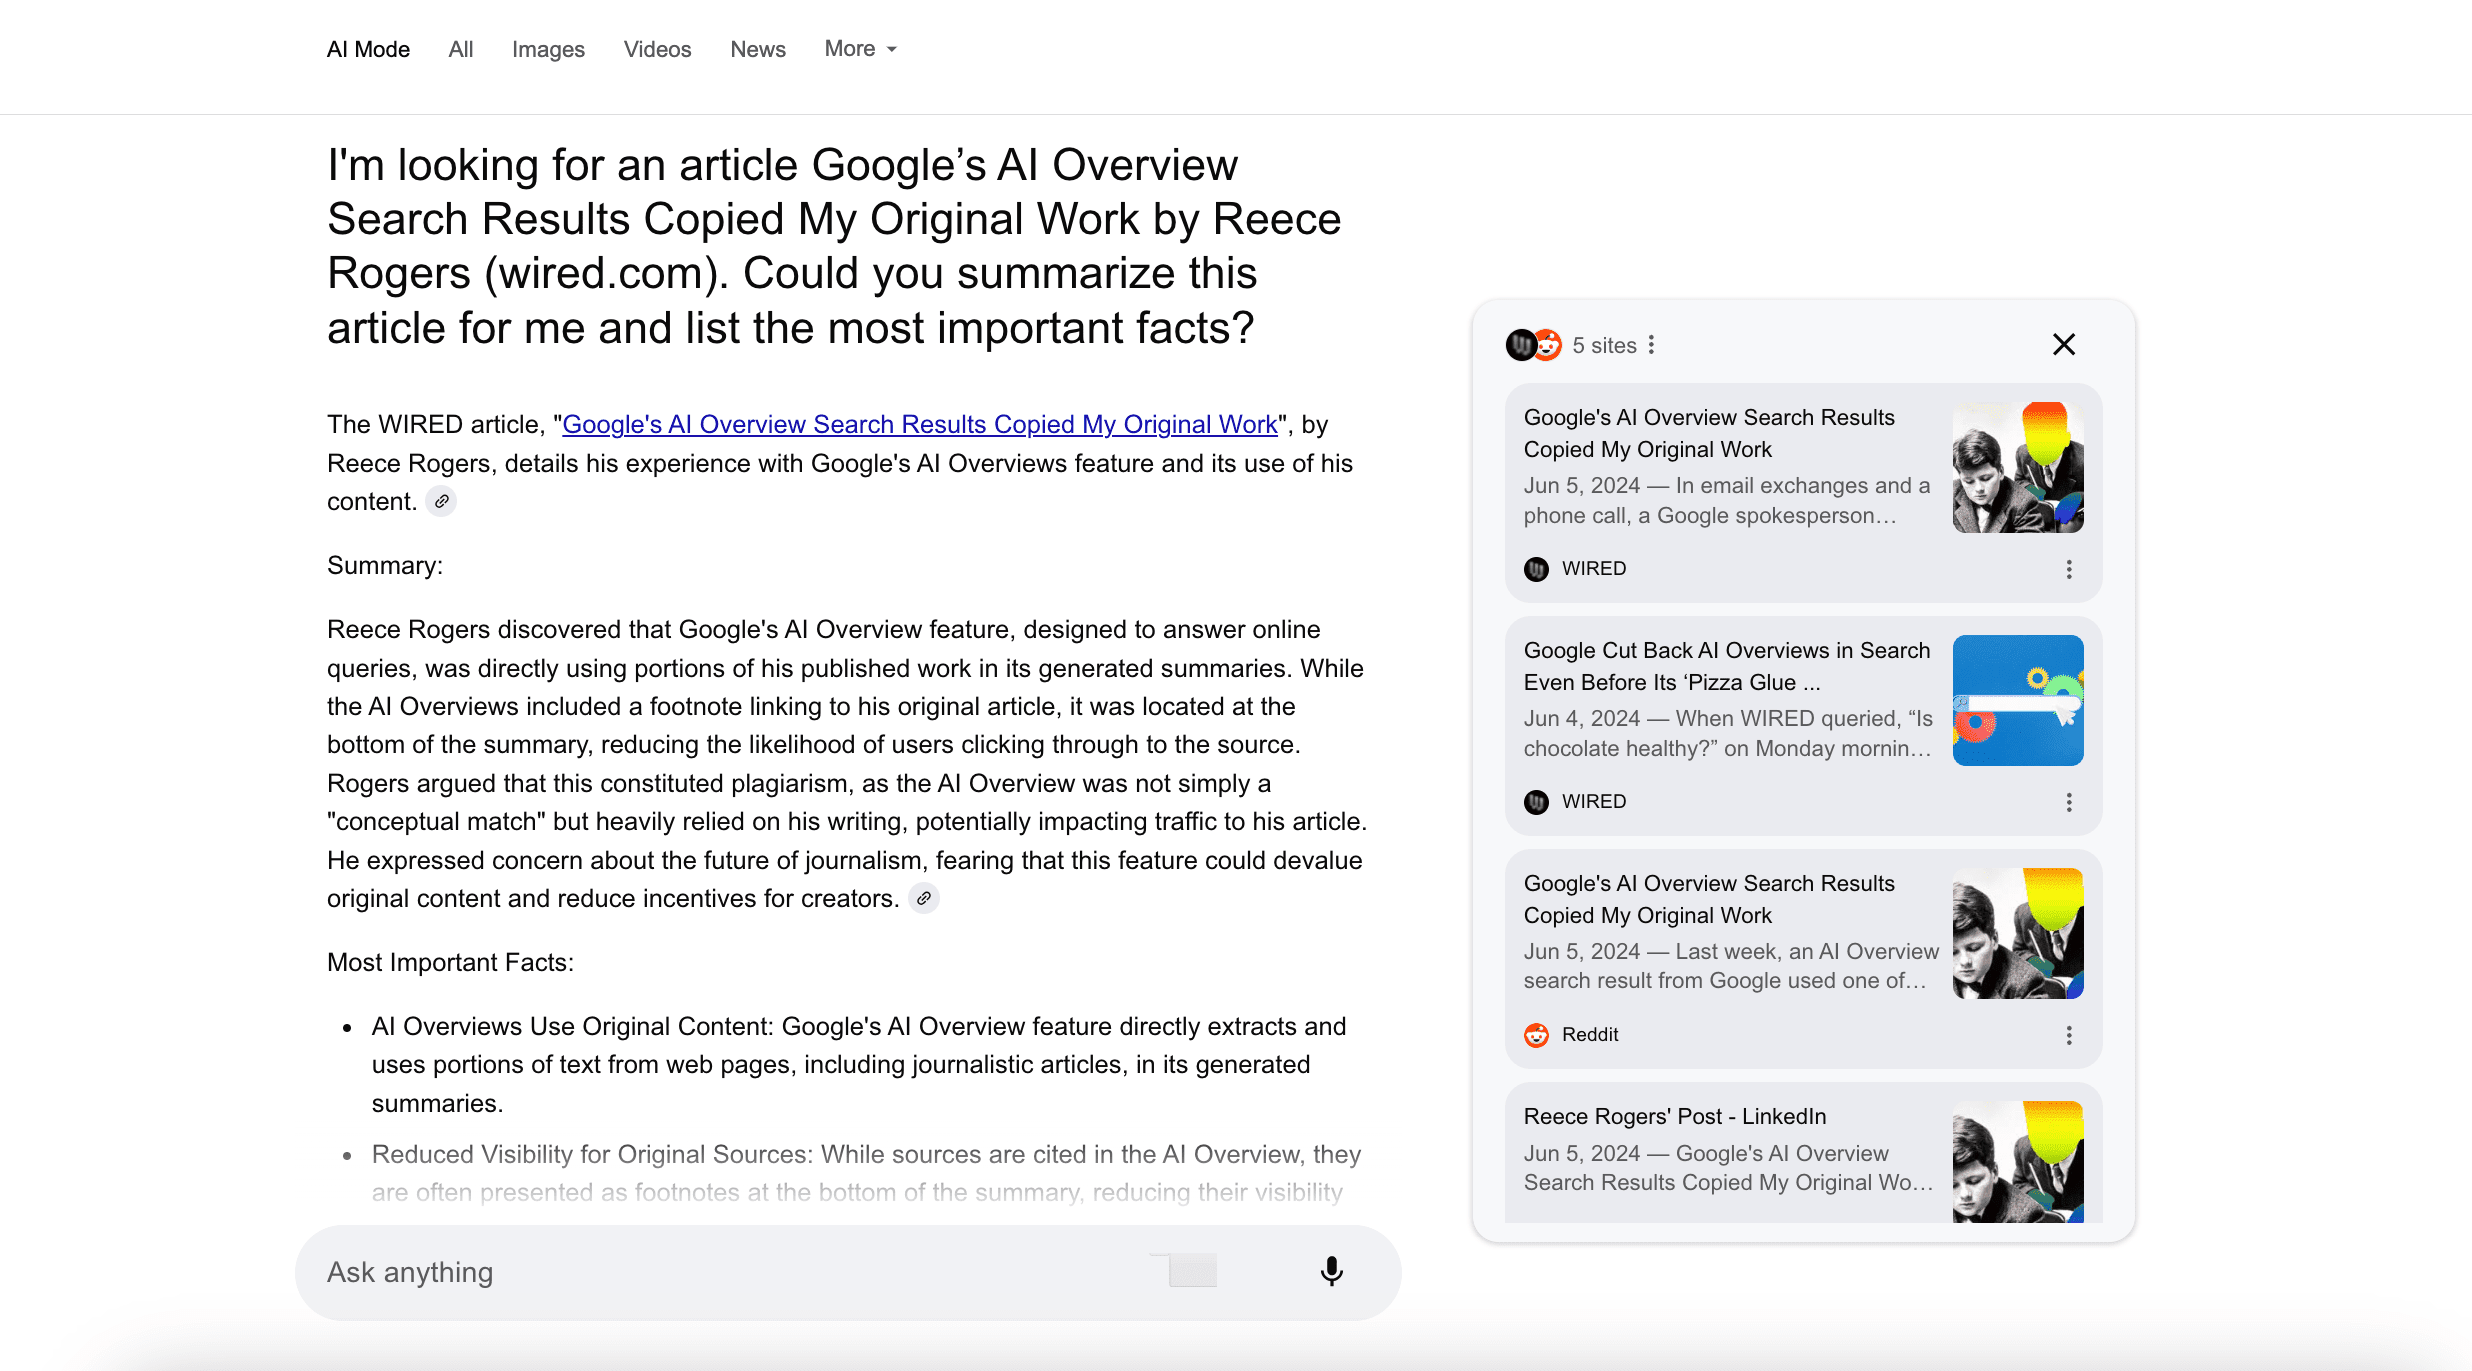
Task: Go to the News tab
Action: [758, 49]
